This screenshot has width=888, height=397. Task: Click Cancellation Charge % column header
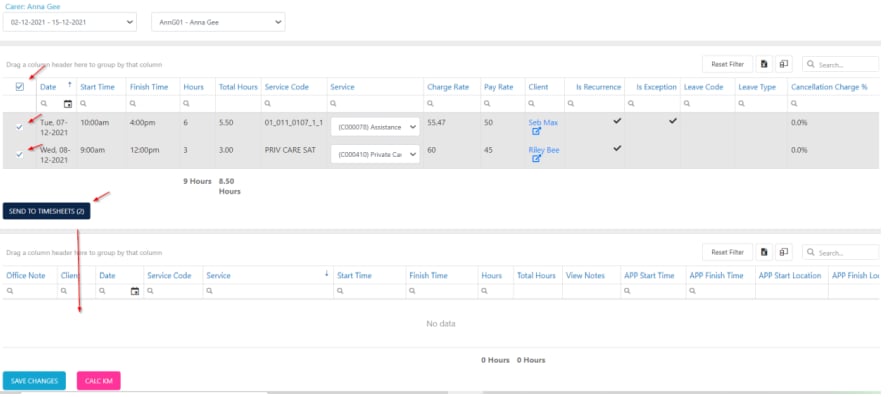829,87
